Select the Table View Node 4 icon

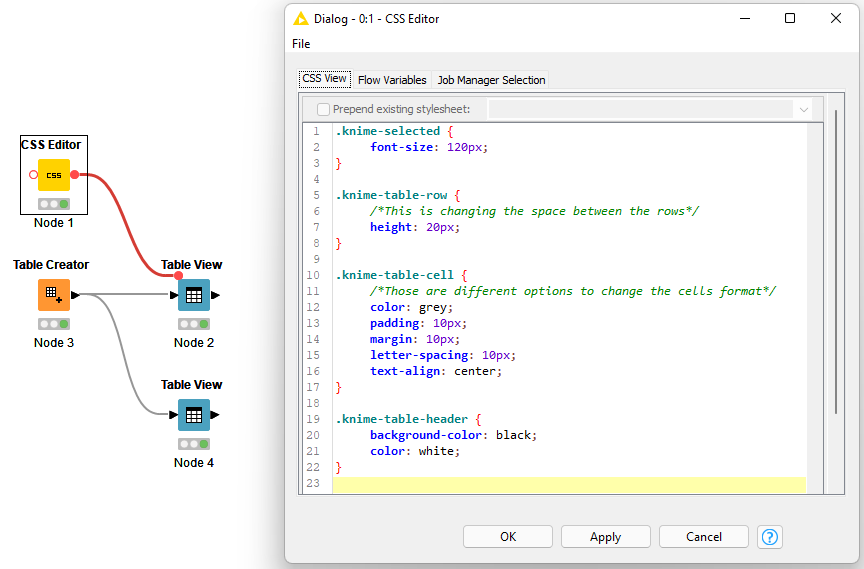coord(193,415)
